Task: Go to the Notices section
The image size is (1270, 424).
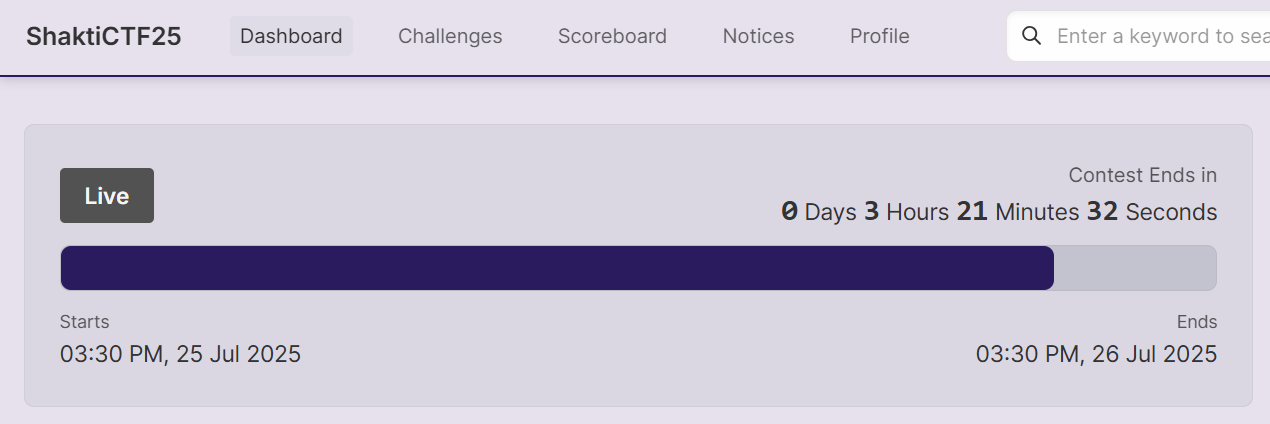Action: 758,36
